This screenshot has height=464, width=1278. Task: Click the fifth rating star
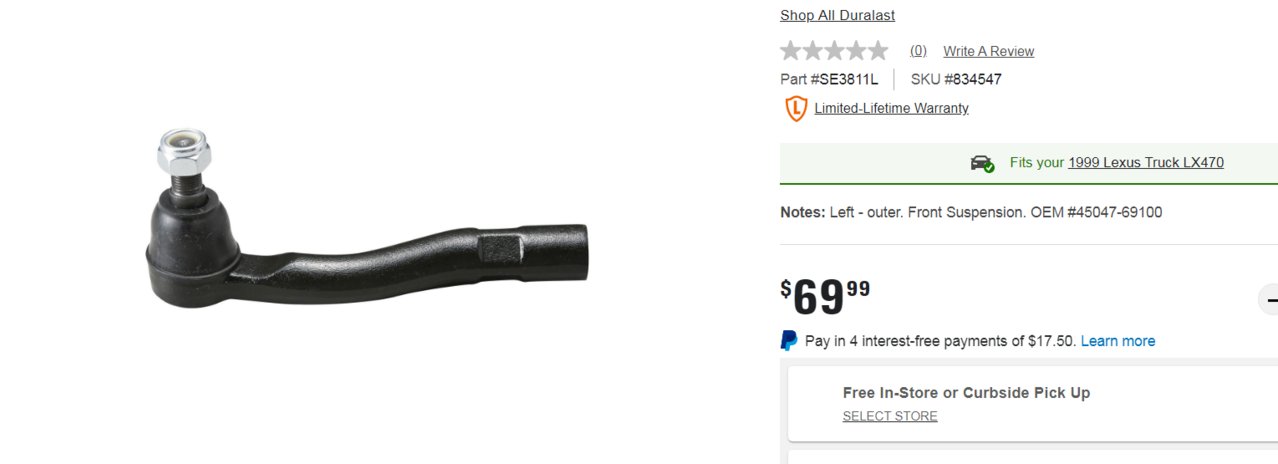(877, 51)
